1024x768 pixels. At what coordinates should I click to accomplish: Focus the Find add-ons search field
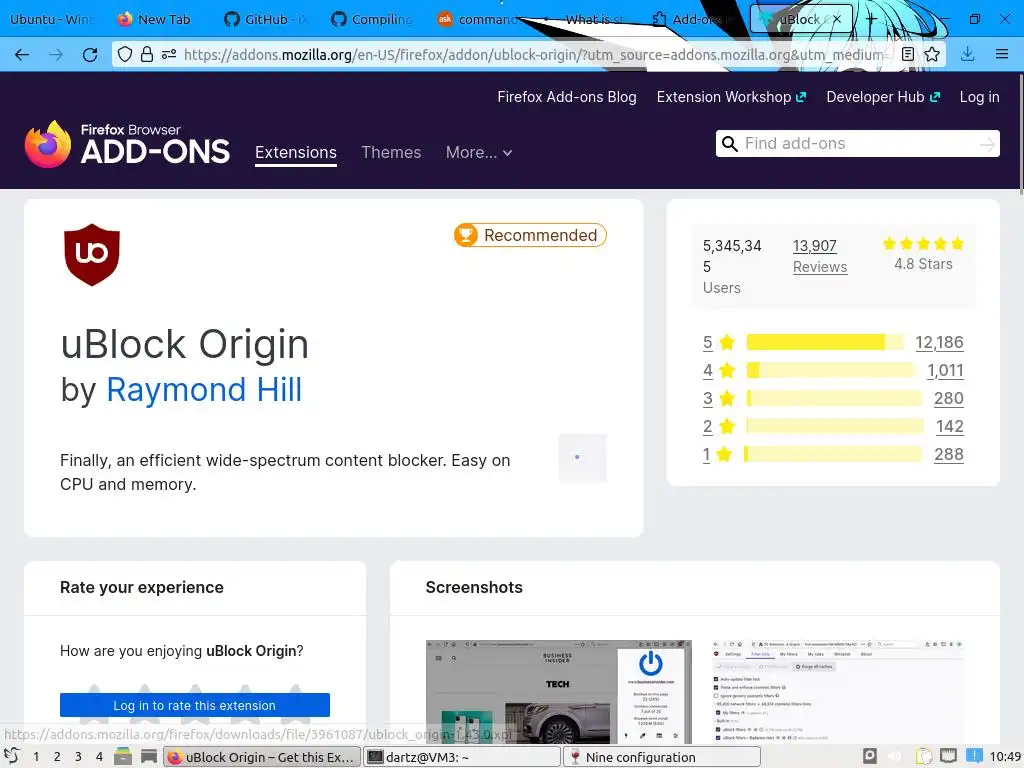(x=857, y=144)
